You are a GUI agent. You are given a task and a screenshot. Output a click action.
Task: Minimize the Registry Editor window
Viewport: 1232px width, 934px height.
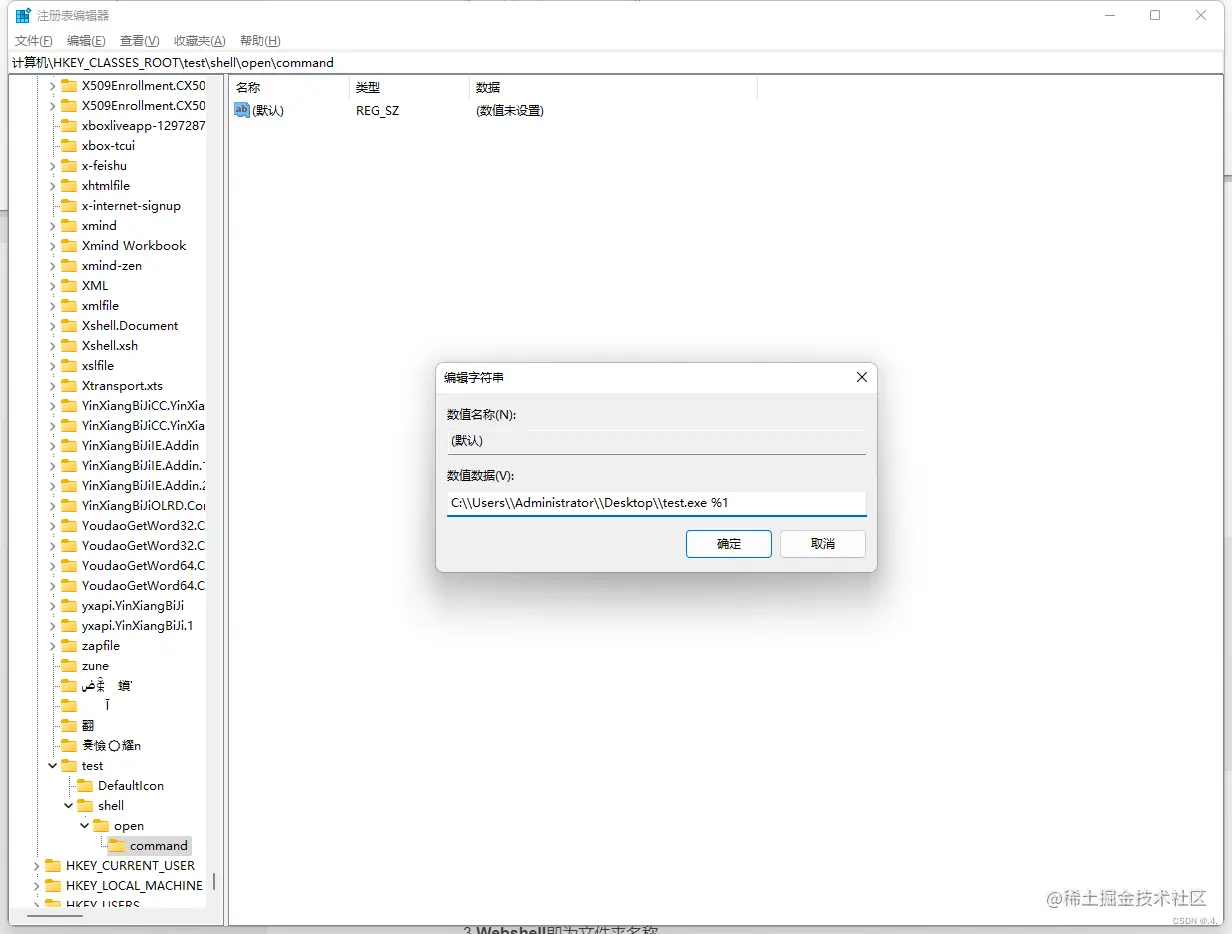(x=1109, y=15)
